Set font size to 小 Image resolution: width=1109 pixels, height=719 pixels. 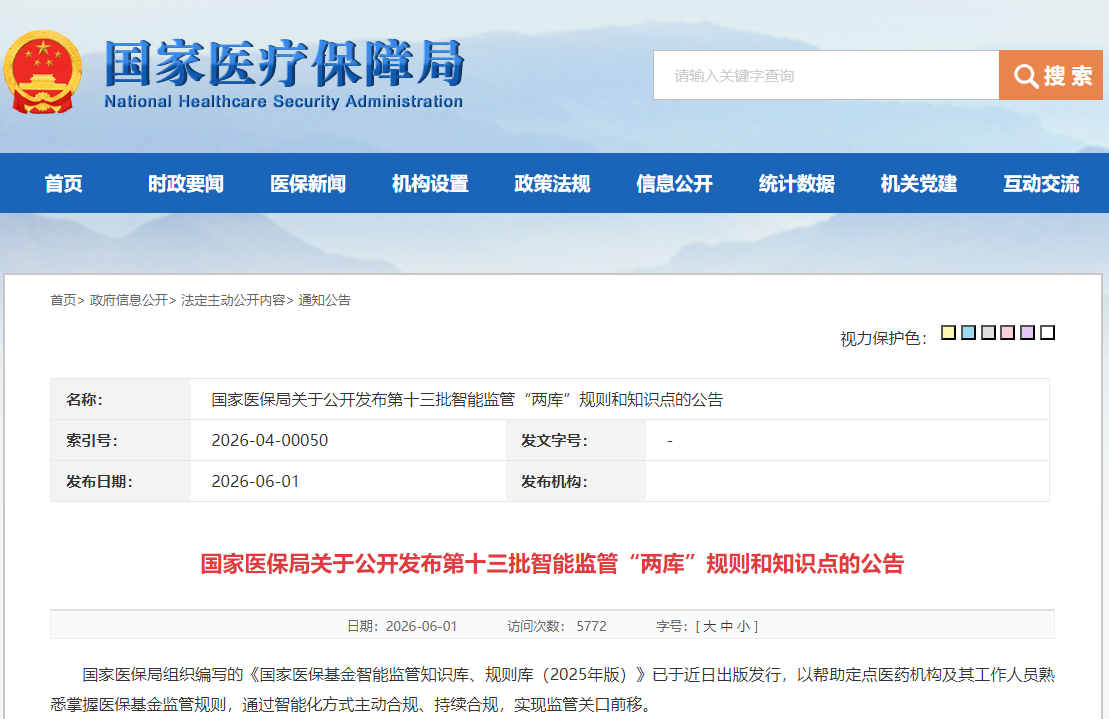(743, 626)
